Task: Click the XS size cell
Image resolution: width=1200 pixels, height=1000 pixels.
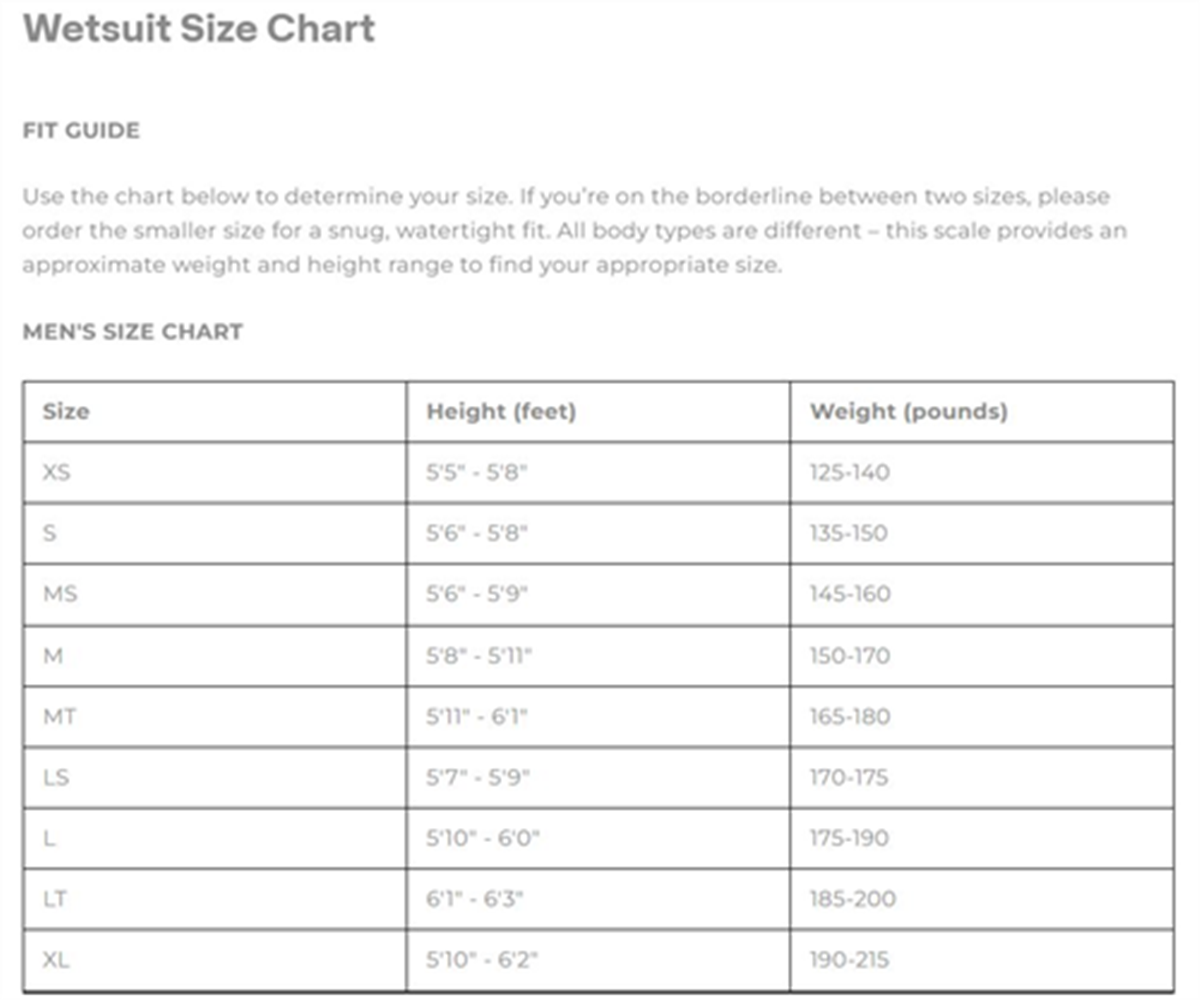Action: click(x=57, y=472)
